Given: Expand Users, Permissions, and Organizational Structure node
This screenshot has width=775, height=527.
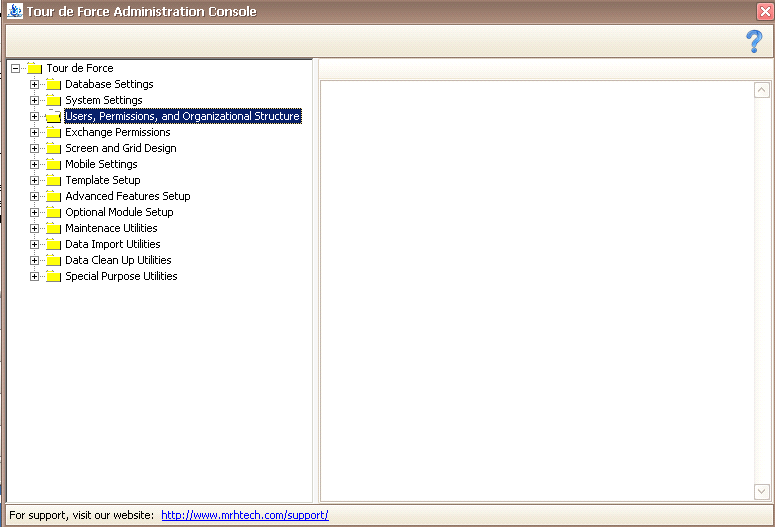Looking at the screenshot, I should point(34,117).
